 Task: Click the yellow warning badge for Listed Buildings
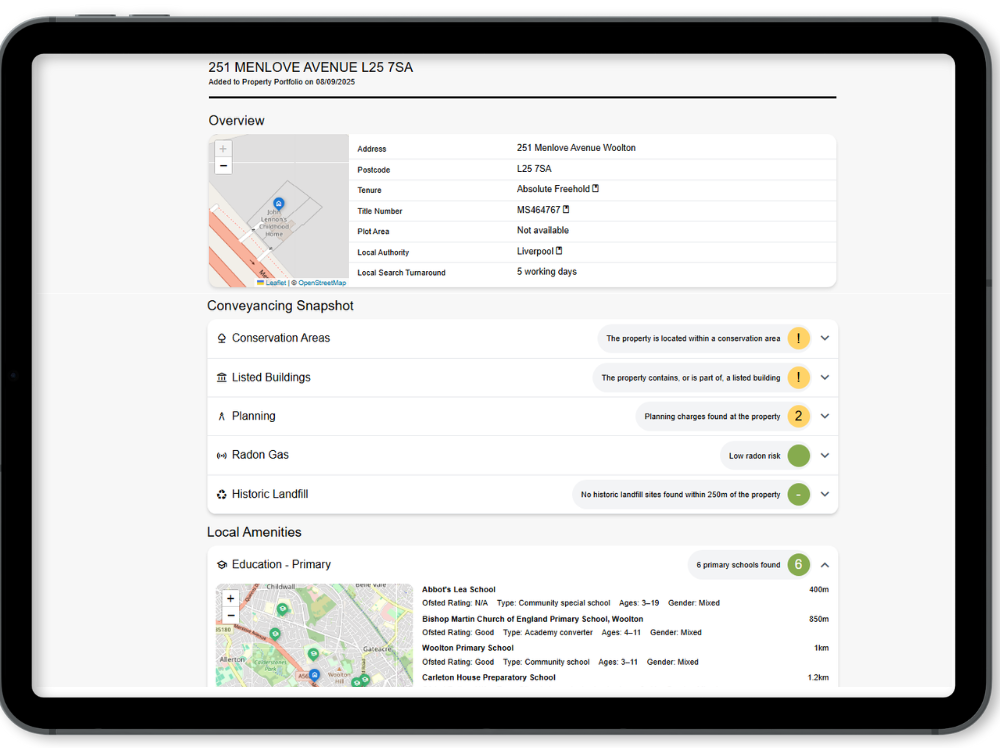click(x=798, y=378)
